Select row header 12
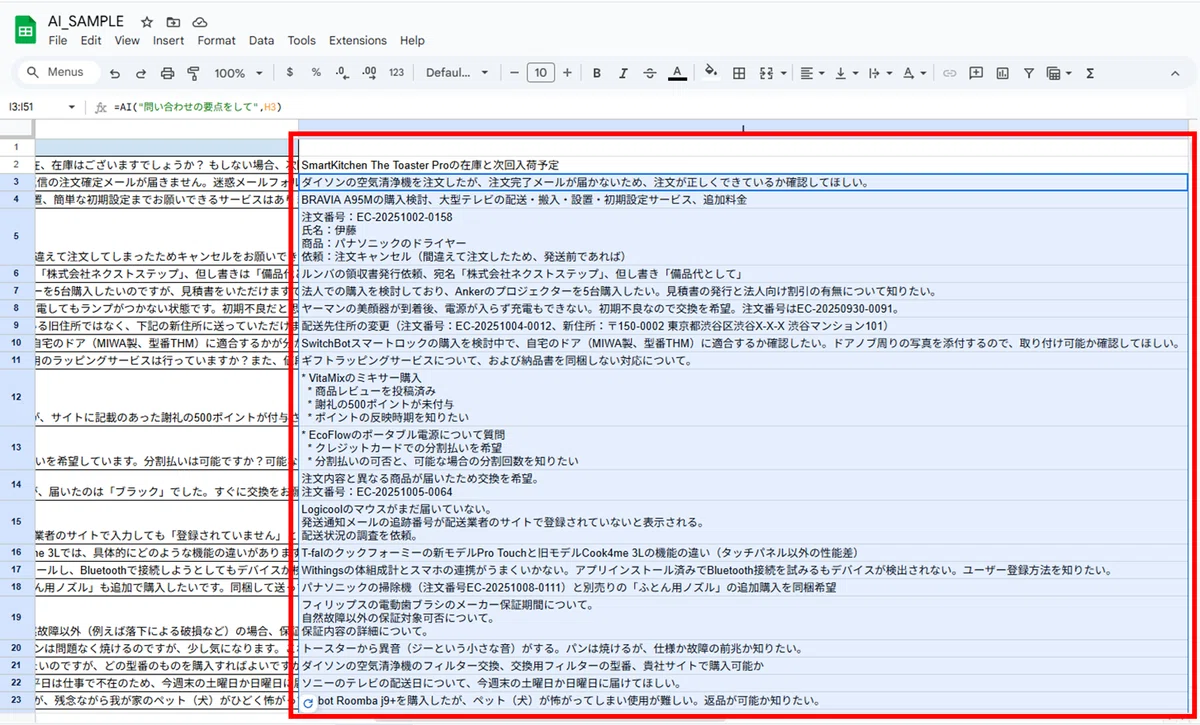This screenshot has height=725, width=1200. point(16,397)
